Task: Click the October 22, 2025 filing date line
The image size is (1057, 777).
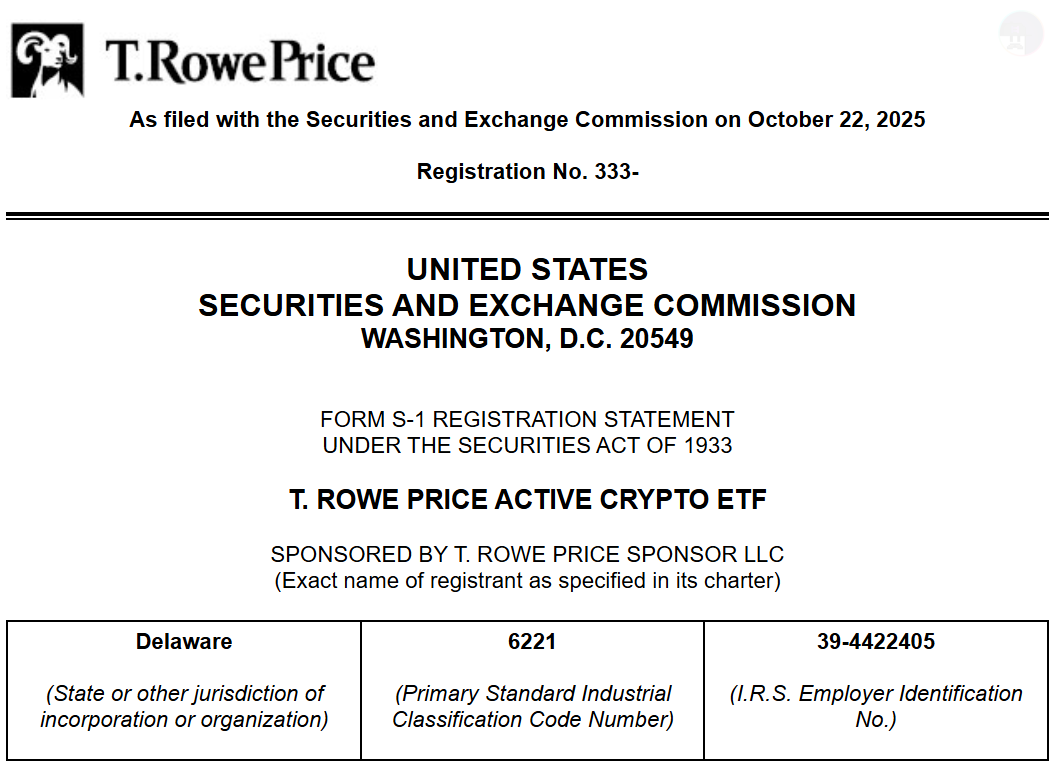Action: tap(527, 119)
